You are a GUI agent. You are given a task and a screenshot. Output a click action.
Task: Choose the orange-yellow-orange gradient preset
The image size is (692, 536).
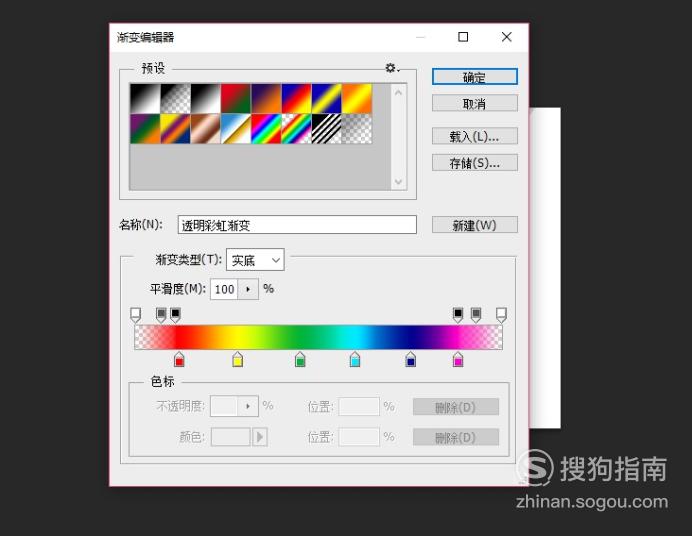(x=357, y=98)
